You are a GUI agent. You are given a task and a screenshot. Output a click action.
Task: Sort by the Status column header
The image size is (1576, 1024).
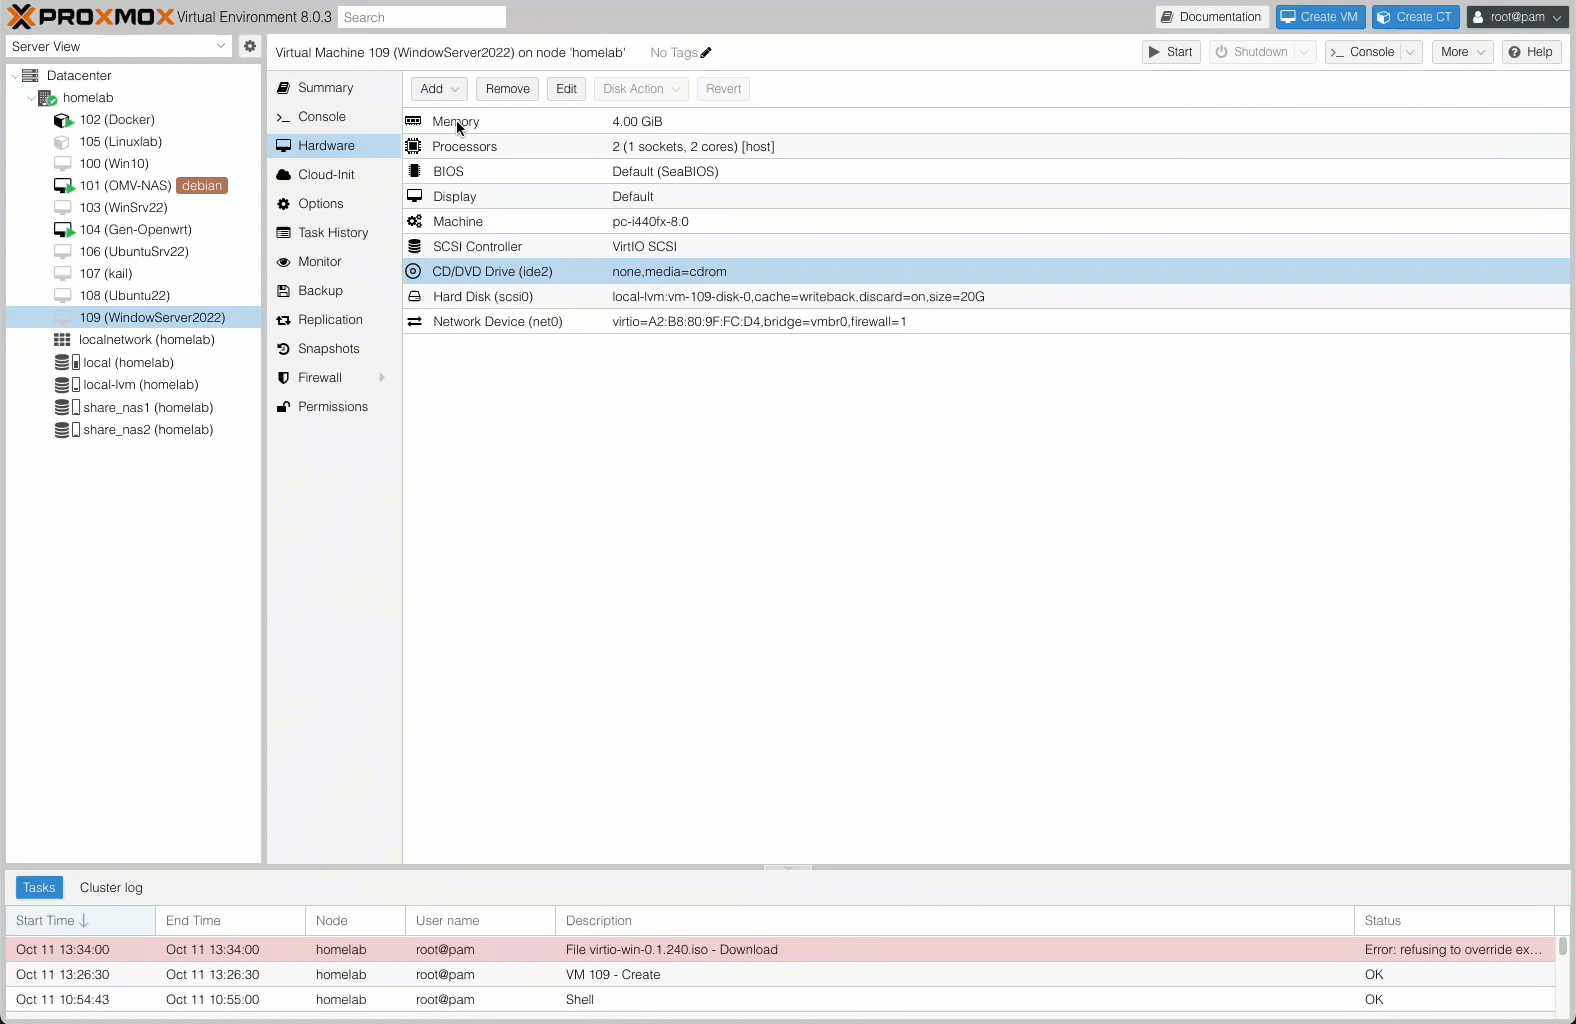pos(1454,921)
